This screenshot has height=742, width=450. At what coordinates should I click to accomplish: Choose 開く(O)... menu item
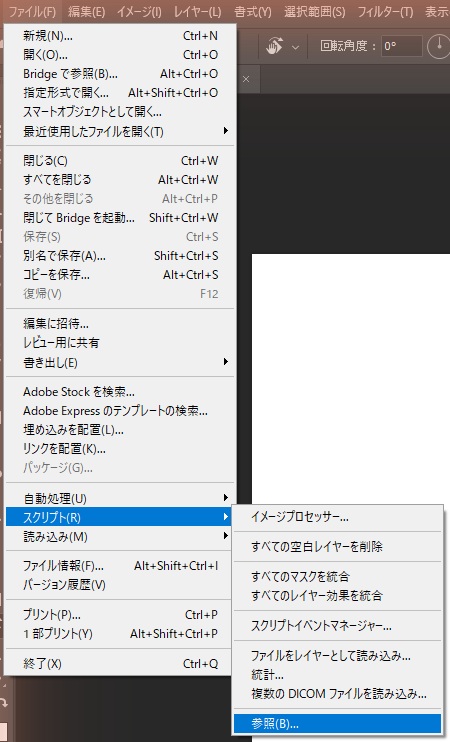[120, 54]
